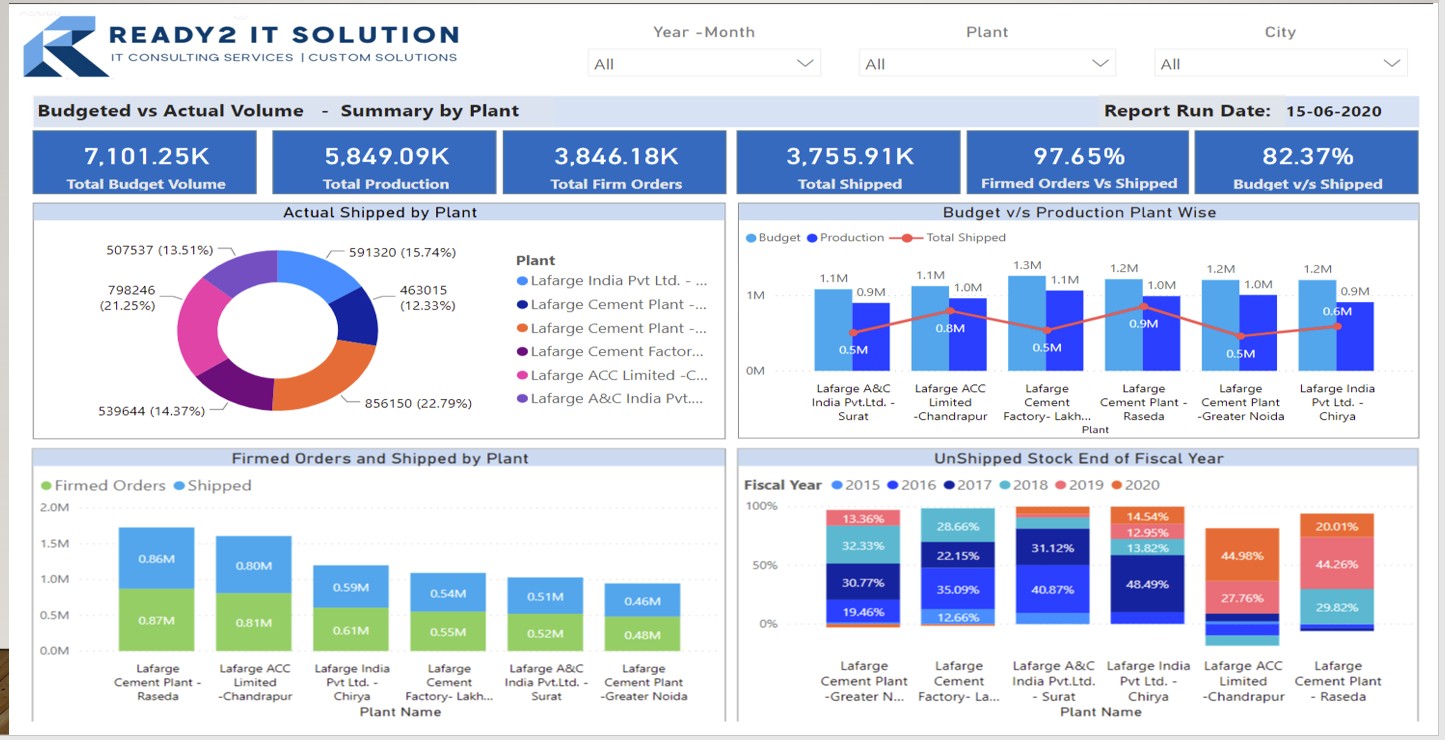
Task: Select fiscal year 2019 legend item
Action: pyautogui.click(x=1079, y=485)
